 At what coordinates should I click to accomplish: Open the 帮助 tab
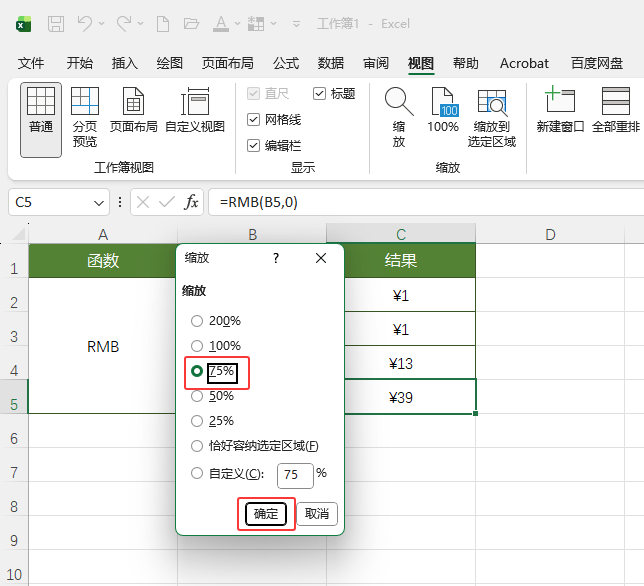[x=466, y=63]
